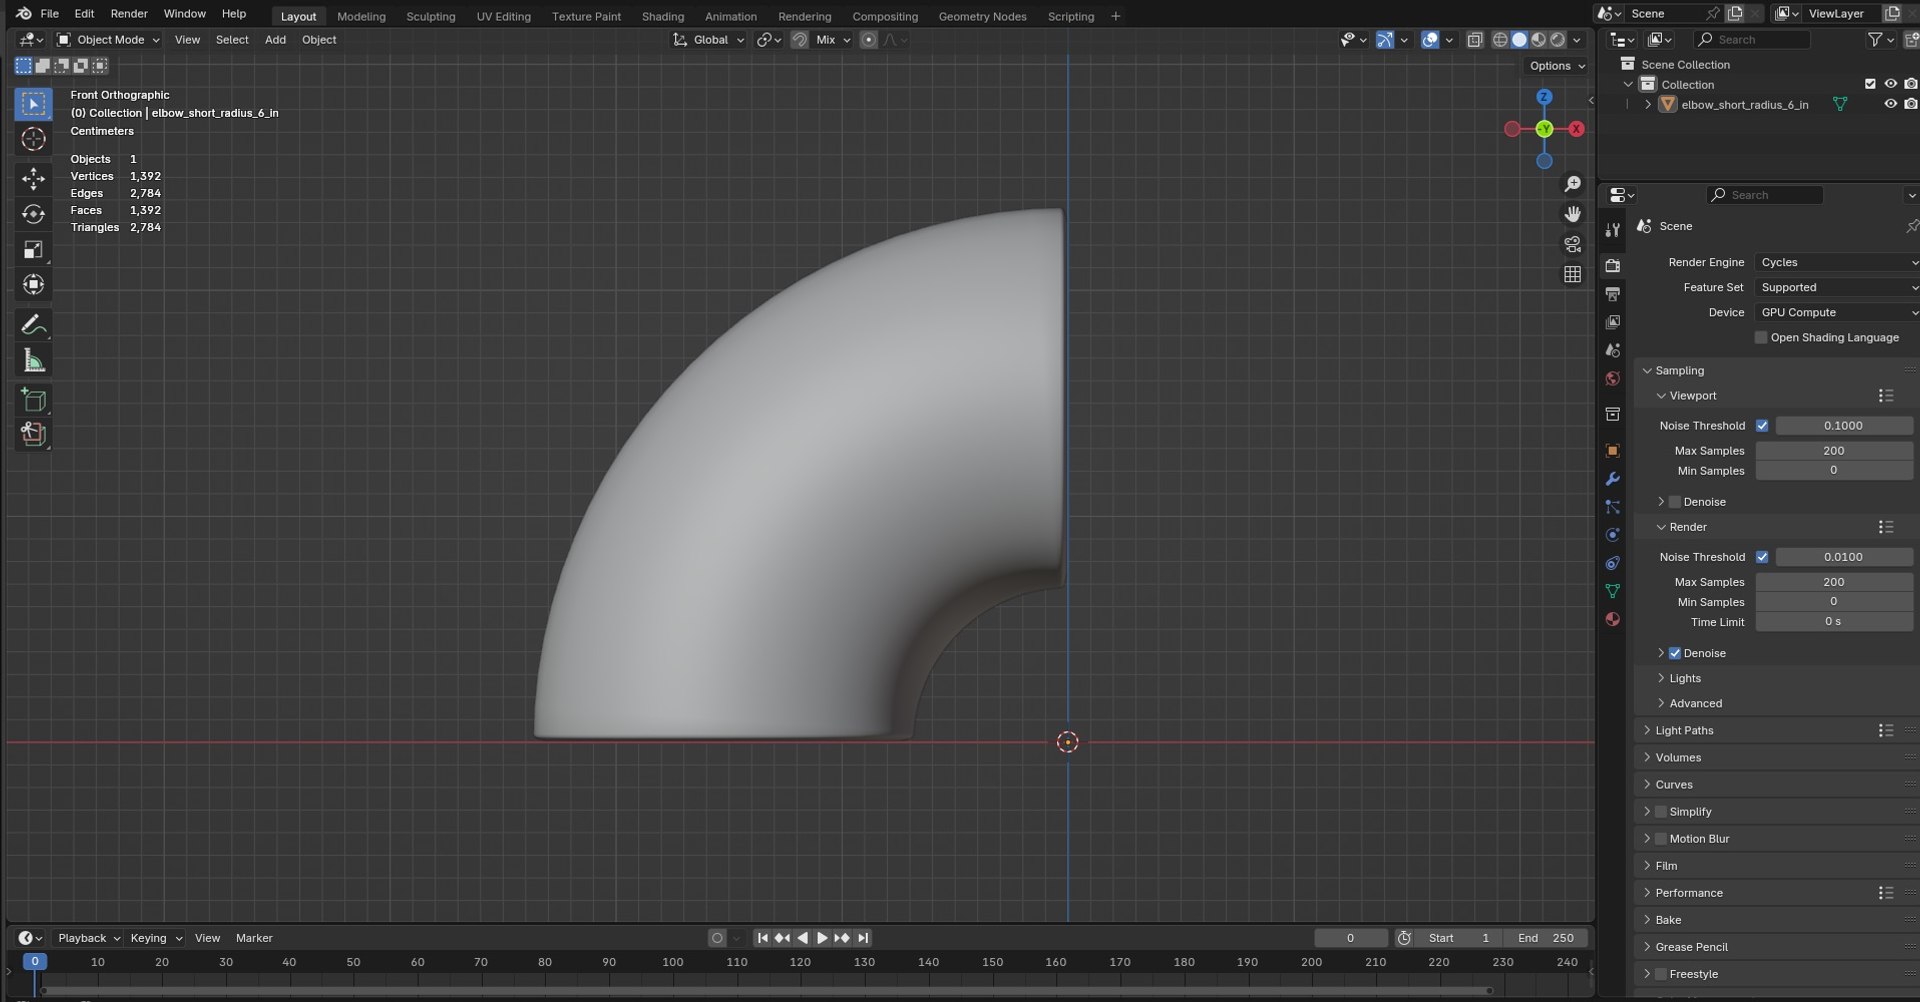Collapse the Sampling panel
The image size is (1920, 1002).
1679,371
